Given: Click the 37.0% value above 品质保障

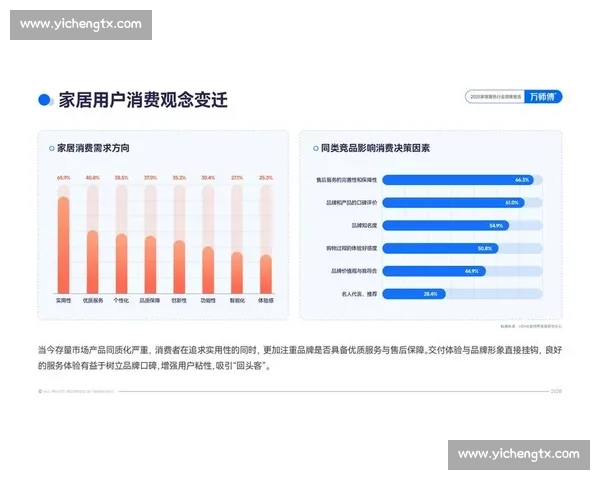Looking at the screenshot, I should pyautogui.click(x=150, y=178).
